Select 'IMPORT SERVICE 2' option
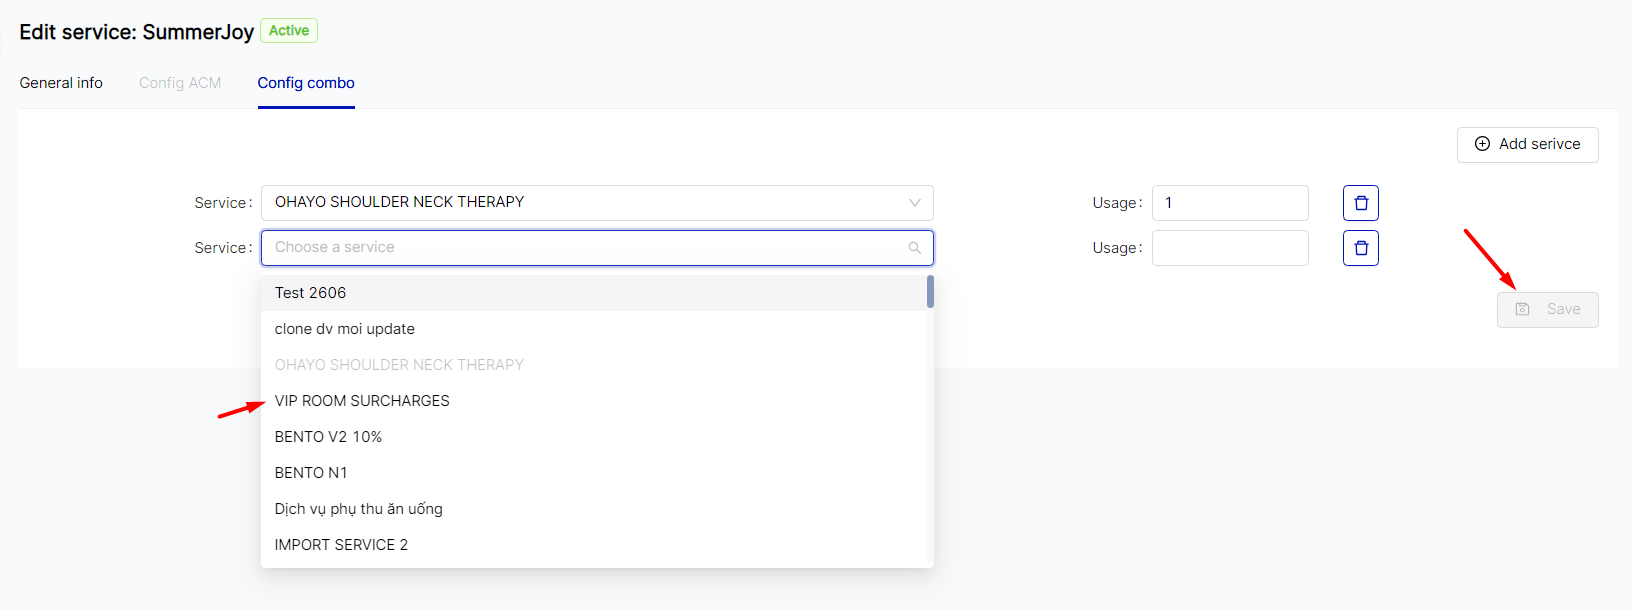This screenshot has width=1632, height=610. click(341, 545)
